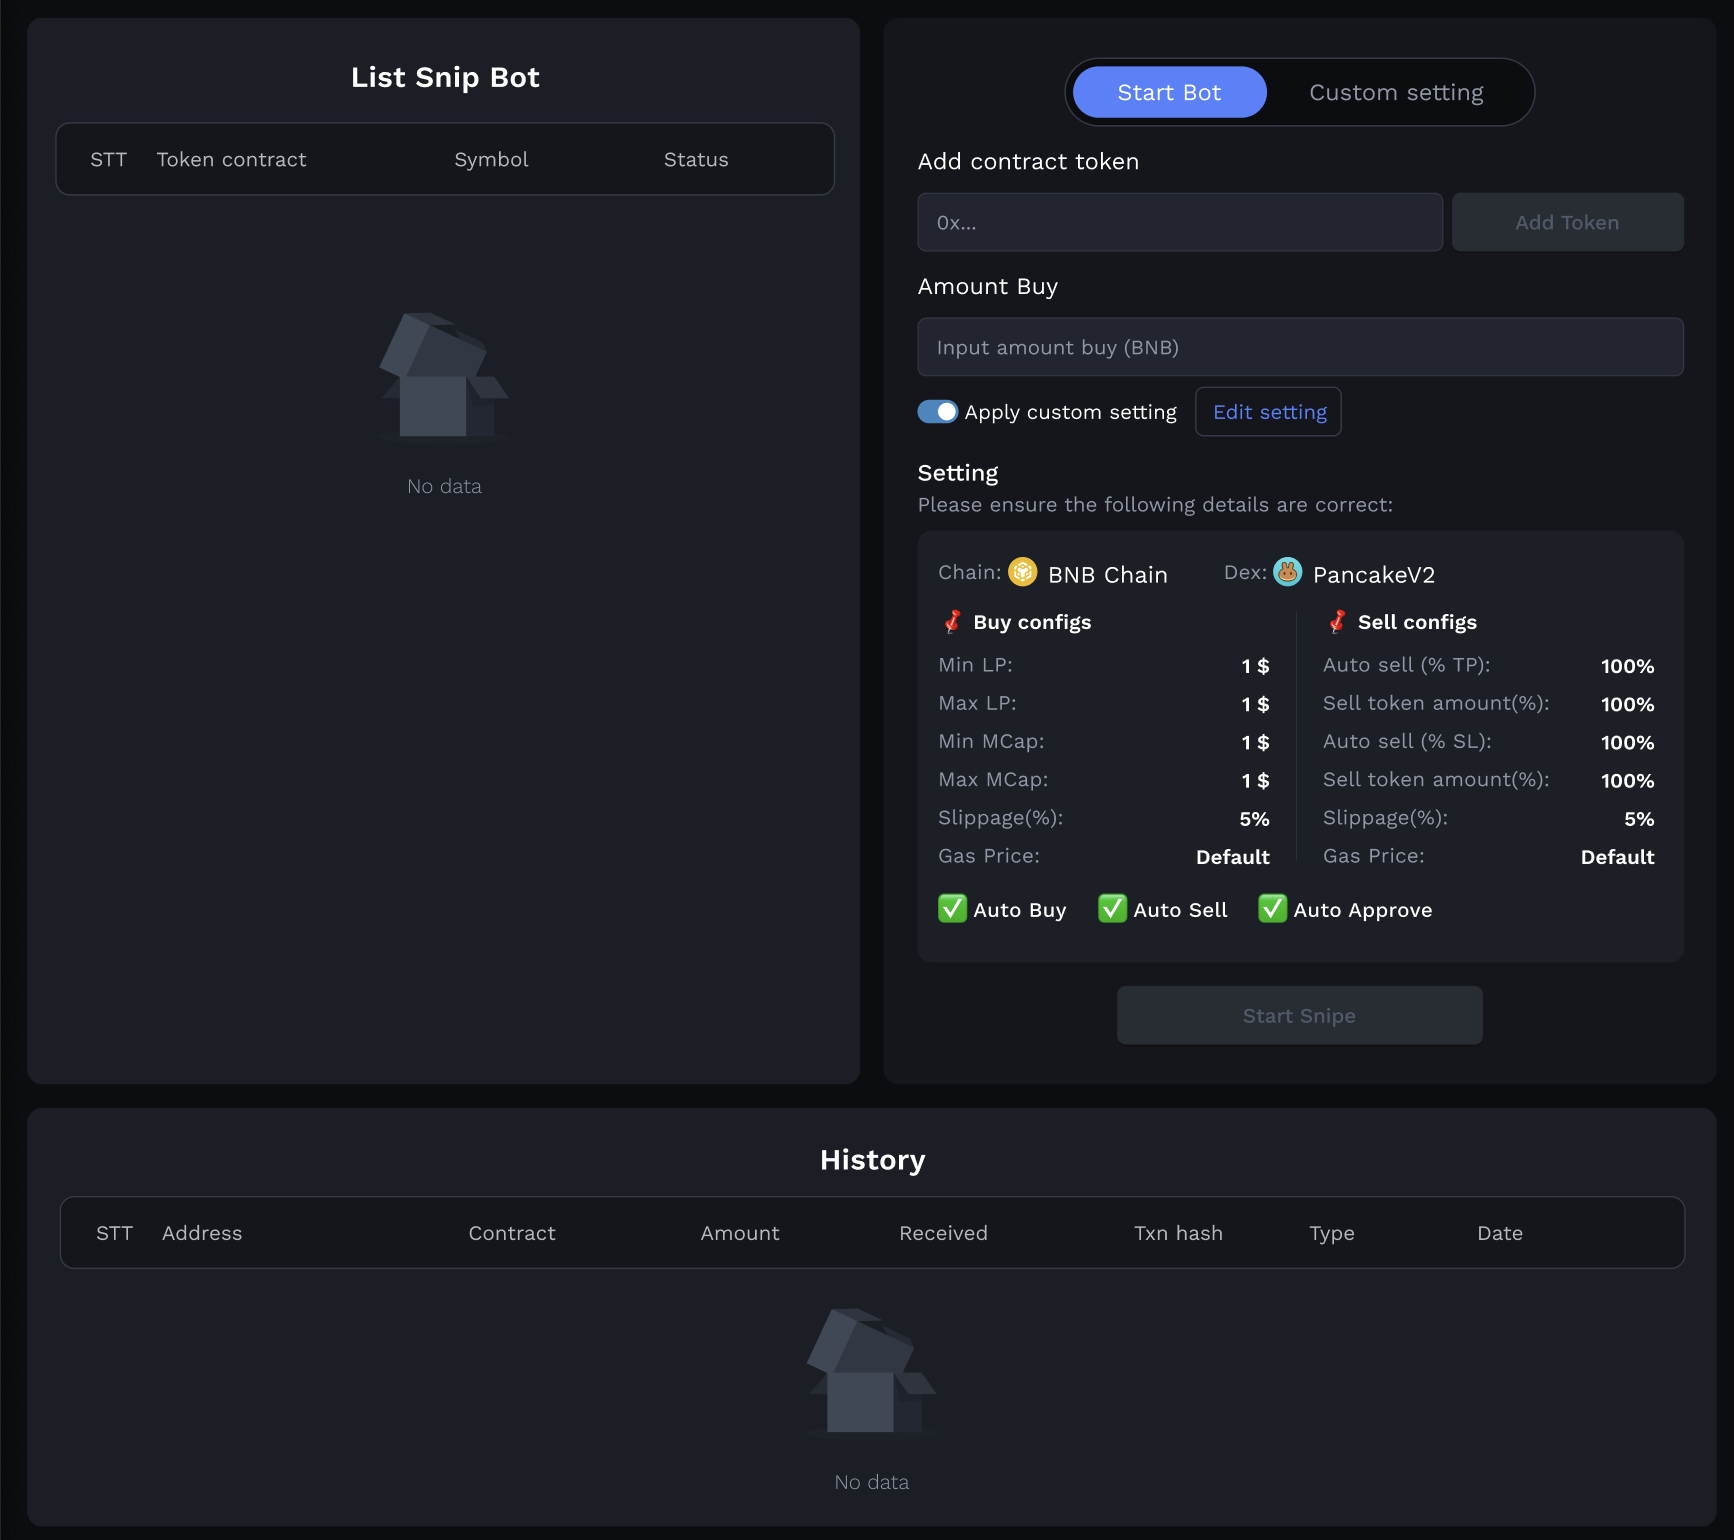Image resolution: width=1734 pixels, height=1540 pixels.
Task: Uncheck the Auto Sell checkbox
Action: point(1112,909)
